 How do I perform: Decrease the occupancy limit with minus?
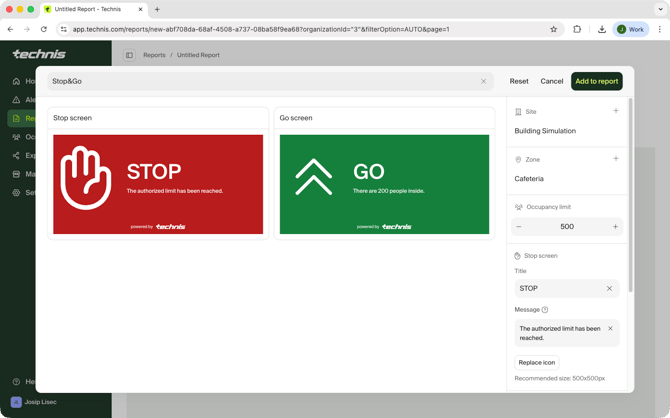click(519, 227)
